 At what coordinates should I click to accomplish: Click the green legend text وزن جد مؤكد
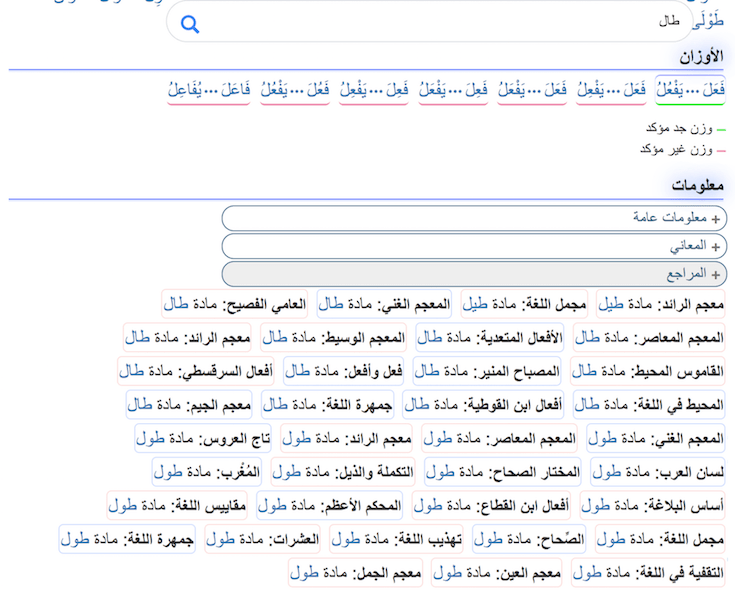[679, 128]
